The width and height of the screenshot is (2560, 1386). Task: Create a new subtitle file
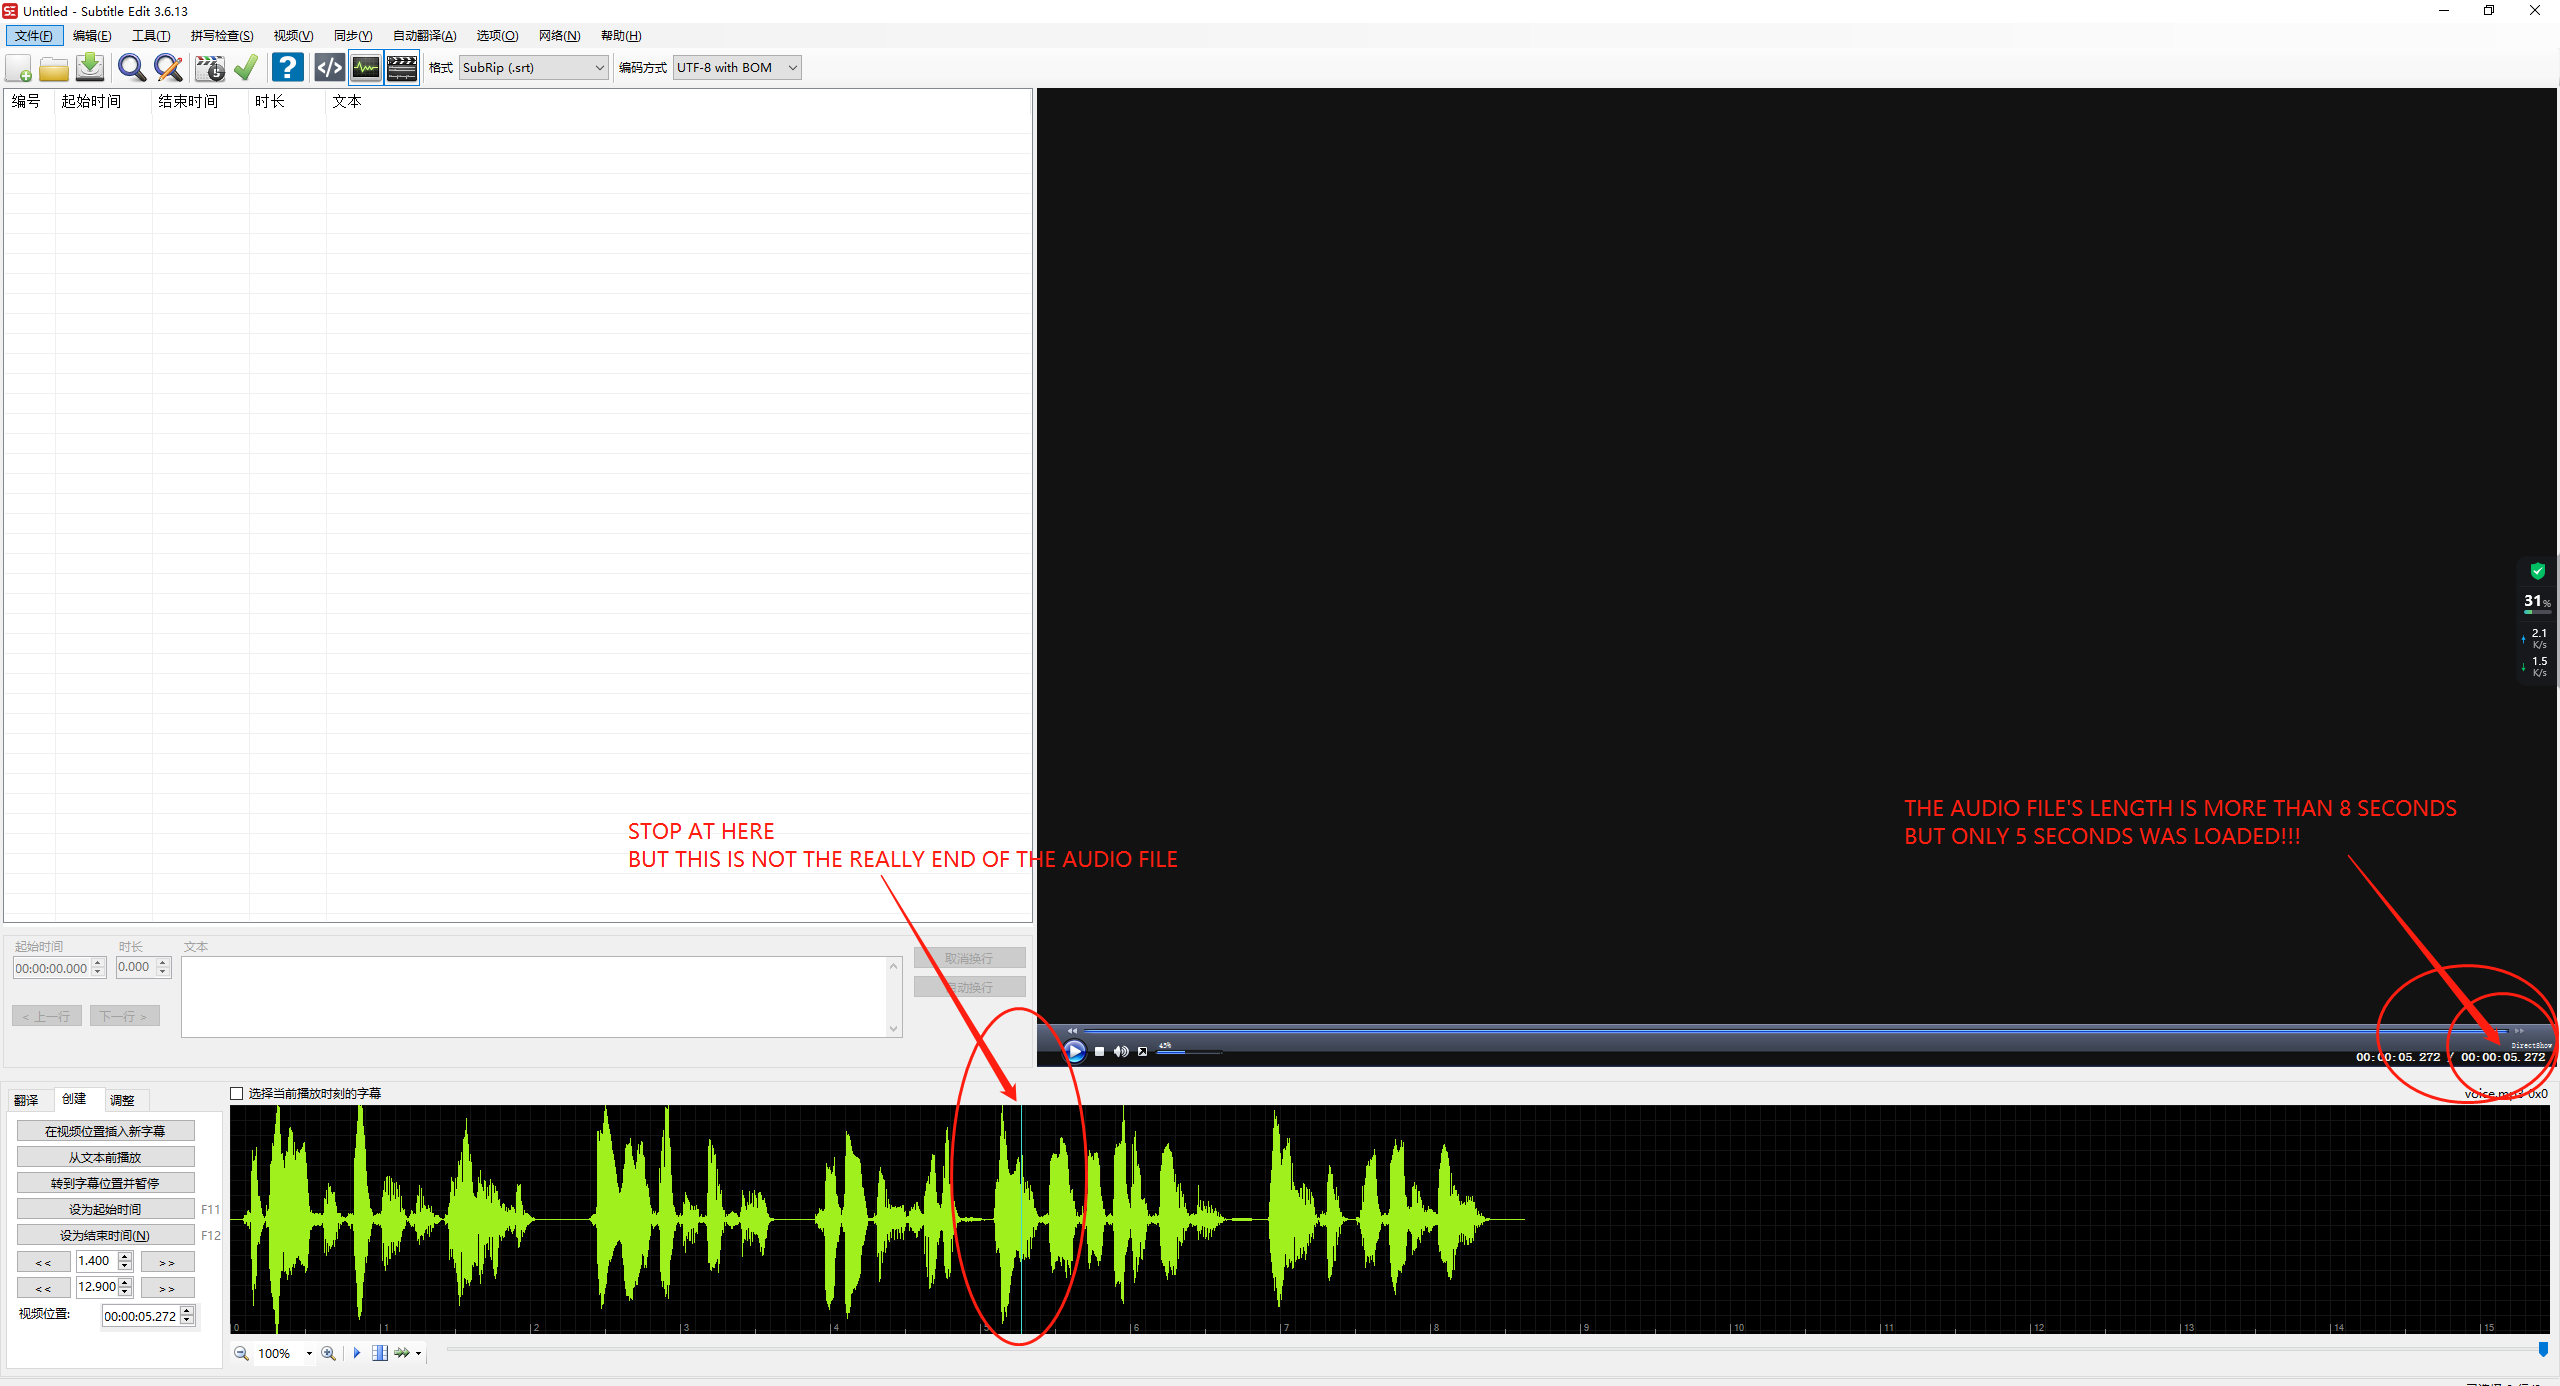pos(18,67)
